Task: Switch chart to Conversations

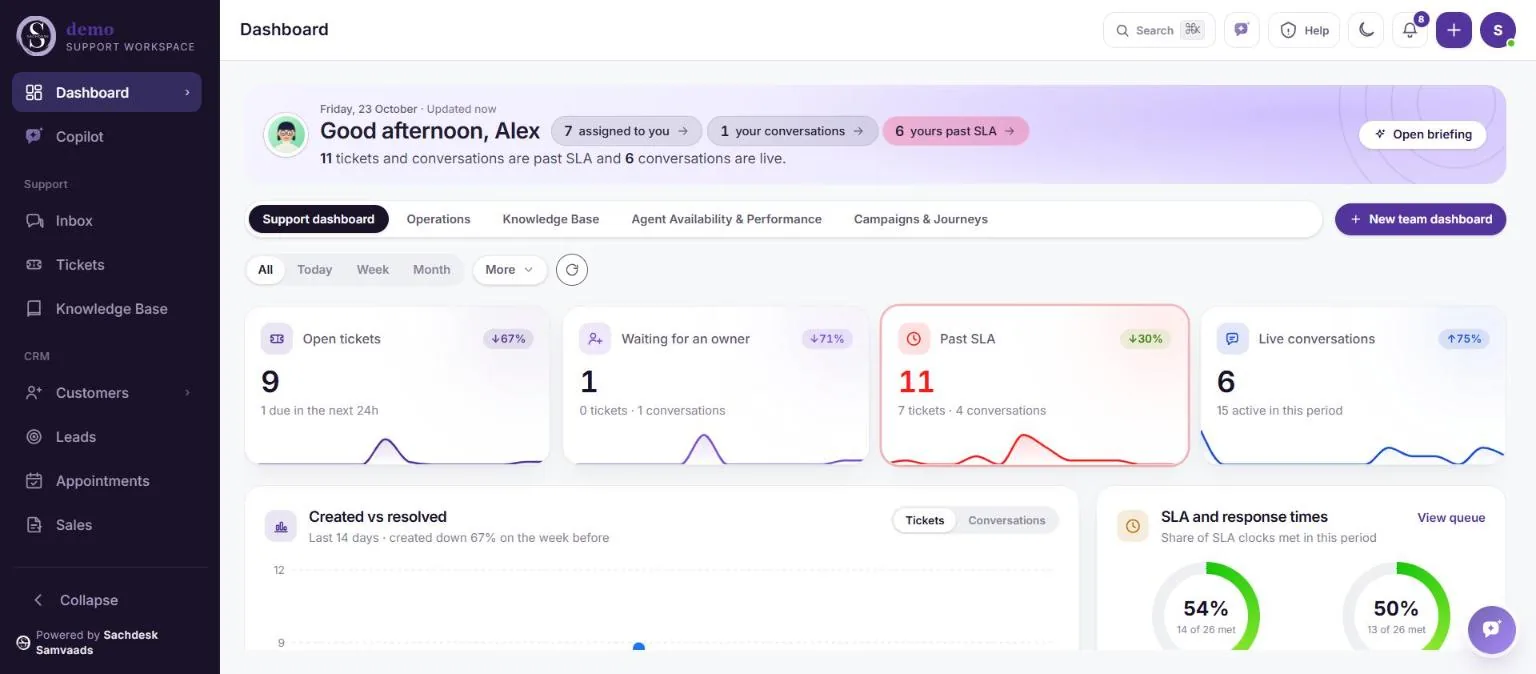Action: (x=1007, y=520)
